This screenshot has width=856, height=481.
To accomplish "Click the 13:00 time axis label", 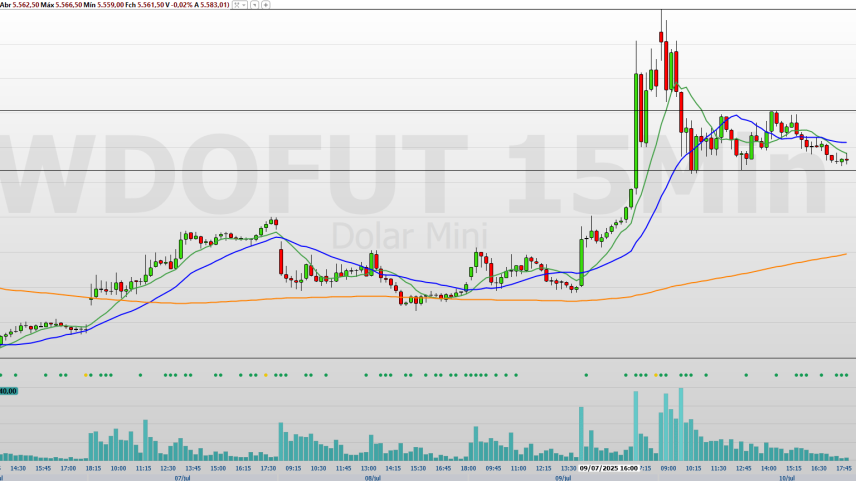I will click(x=368, y=468).
